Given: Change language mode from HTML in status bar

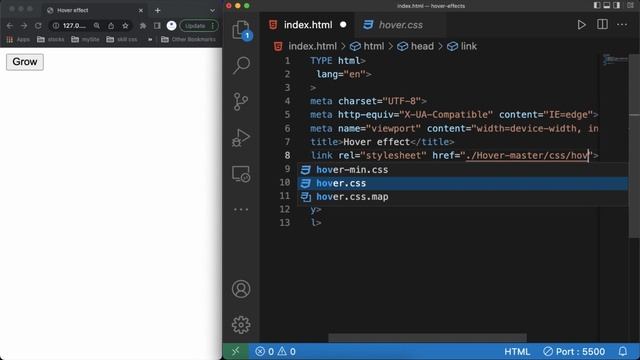Looking at the screenshot, I should click(517, 351).
